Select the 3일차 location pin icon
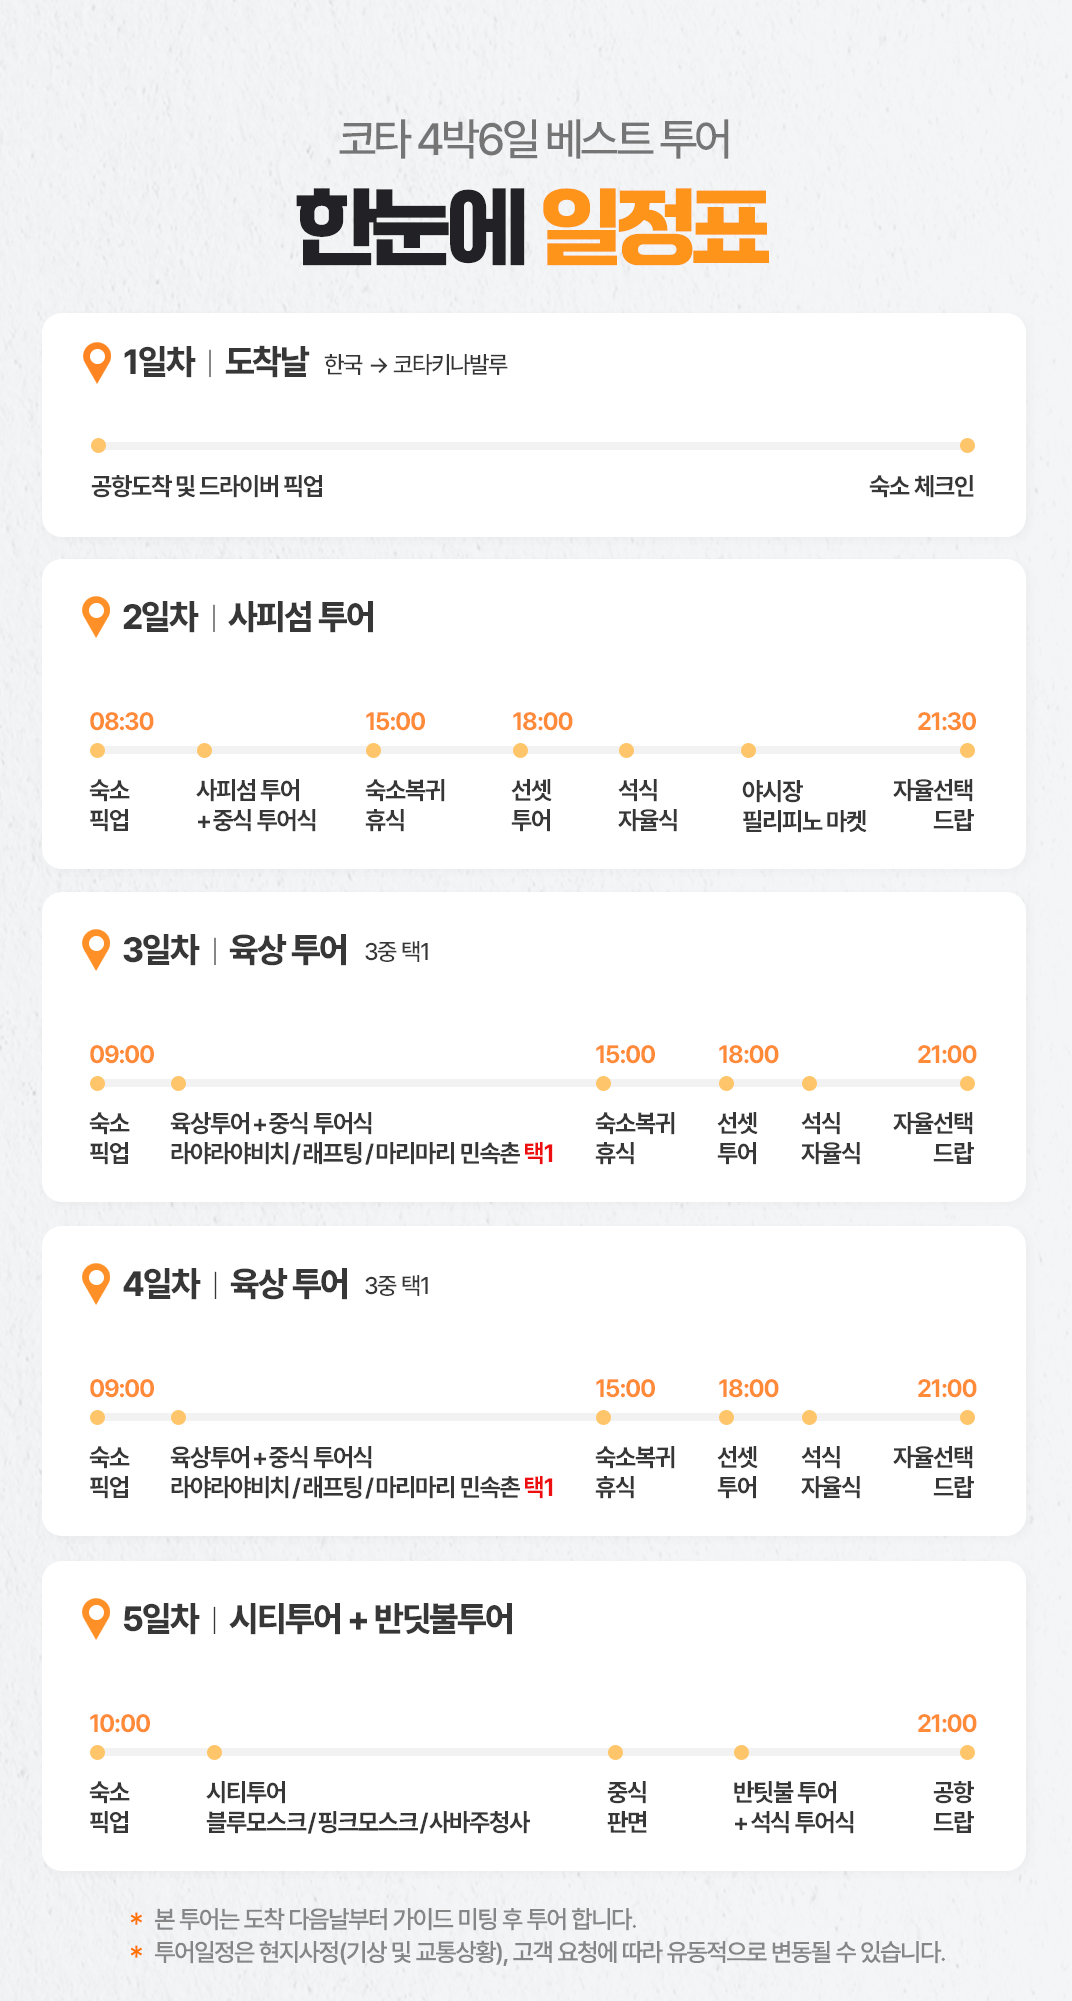The height and width of the screenshot is (2001, 1072). click(x=97, y=949)
